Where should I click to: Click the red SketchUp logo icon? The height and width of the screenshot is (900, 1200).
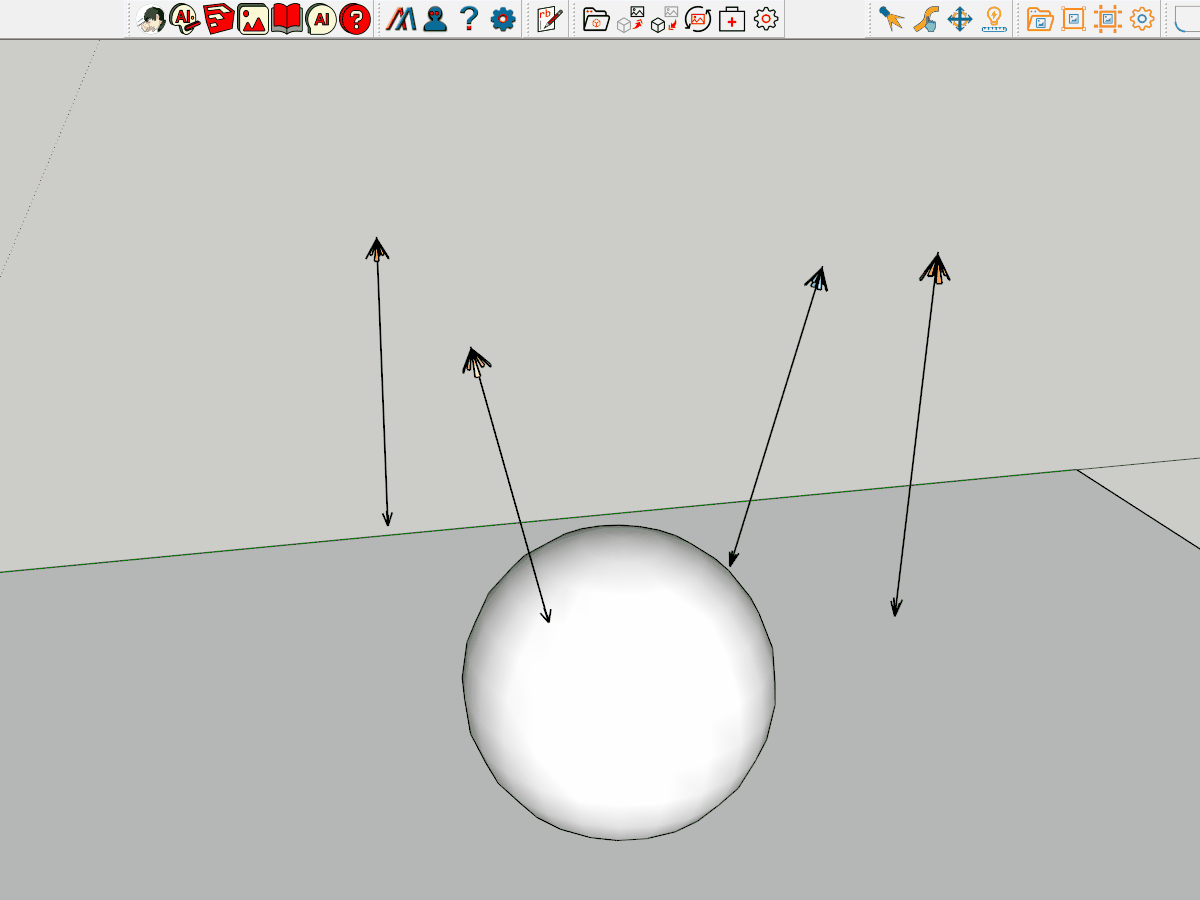(219, 19)
